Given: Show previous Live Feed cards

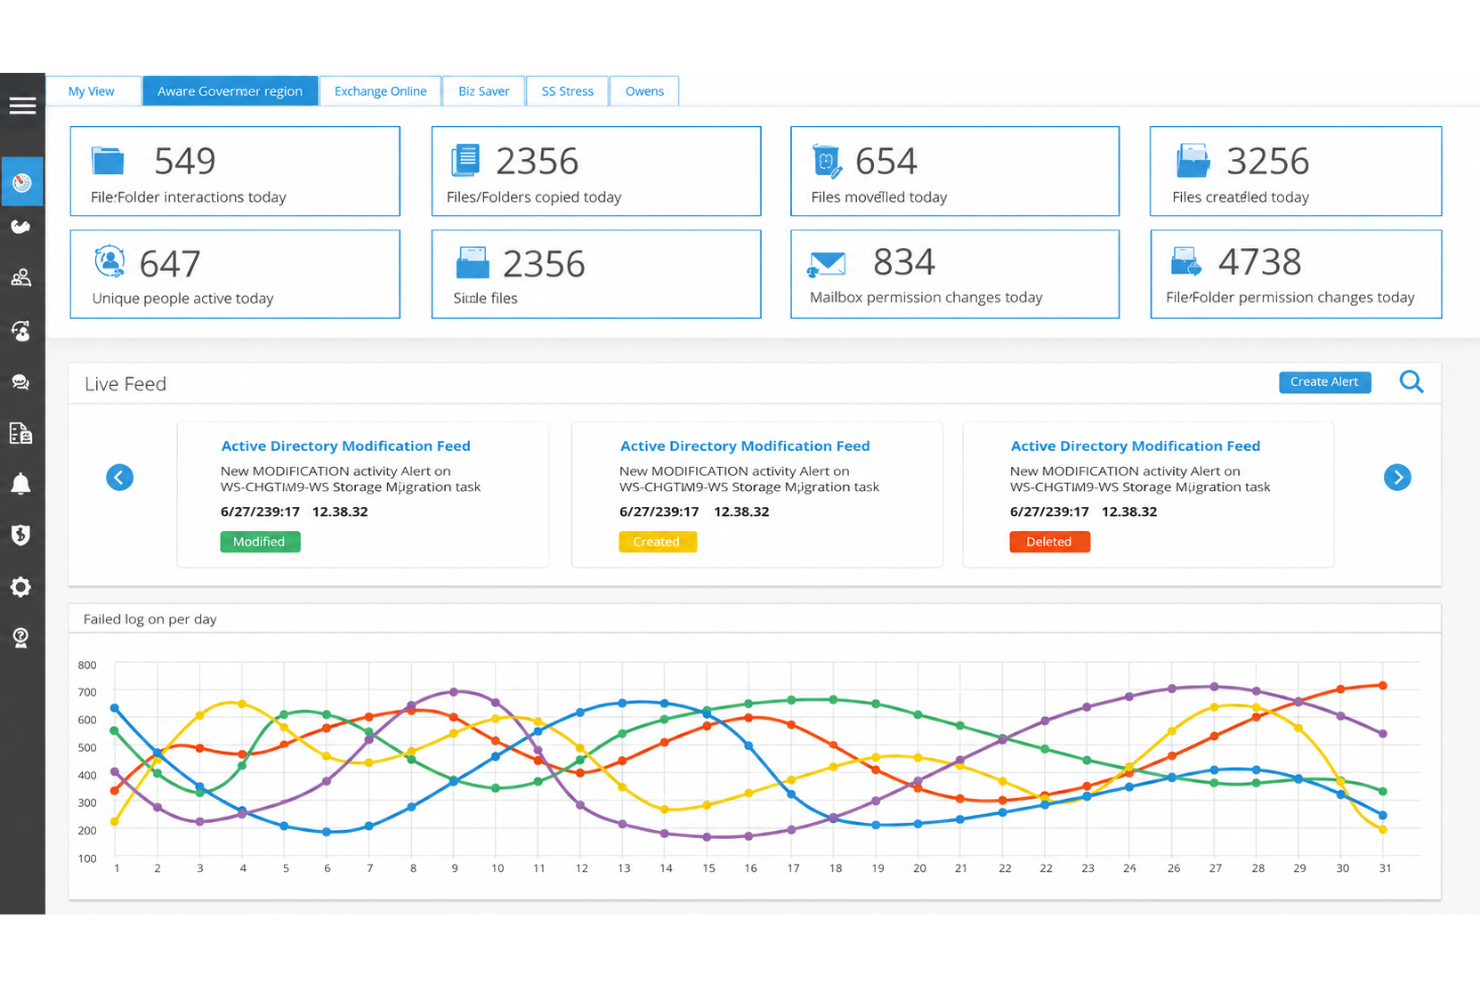Looking at the screenshot, I should coord(120,477).
